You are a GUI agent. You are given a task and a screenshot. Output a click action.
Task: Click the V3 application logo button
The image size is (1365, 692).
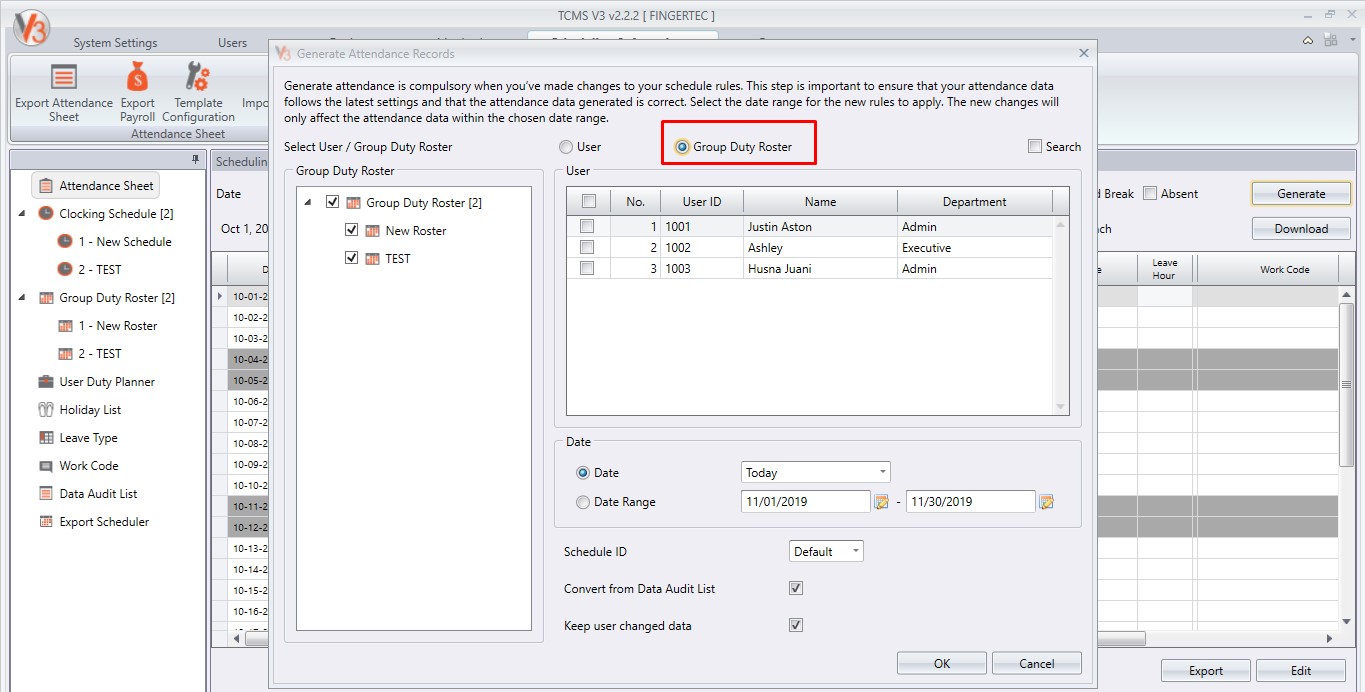pyautogui.click(x=30, y=28)
